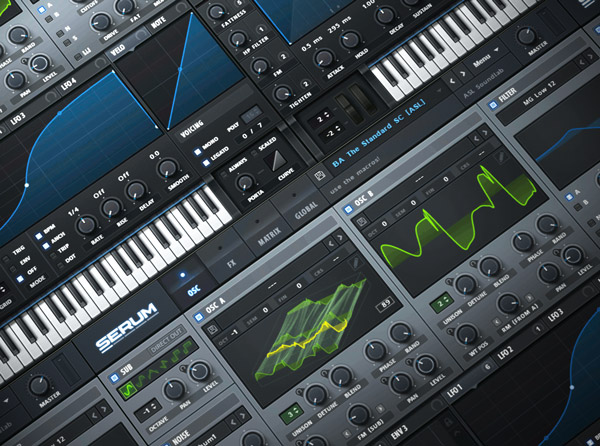Viewport: 600px width, 446px height.
Task: Enable LFO TRIP checkbox
Action: [x=53, y=255]
